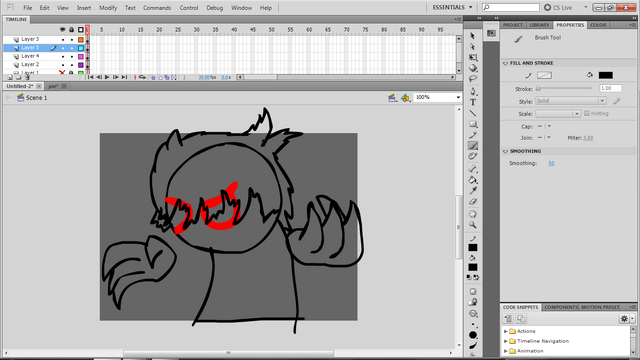The image size is (640, 360).
Task: Toggle visibility dot of Layer 3
Action: [63, 40]
